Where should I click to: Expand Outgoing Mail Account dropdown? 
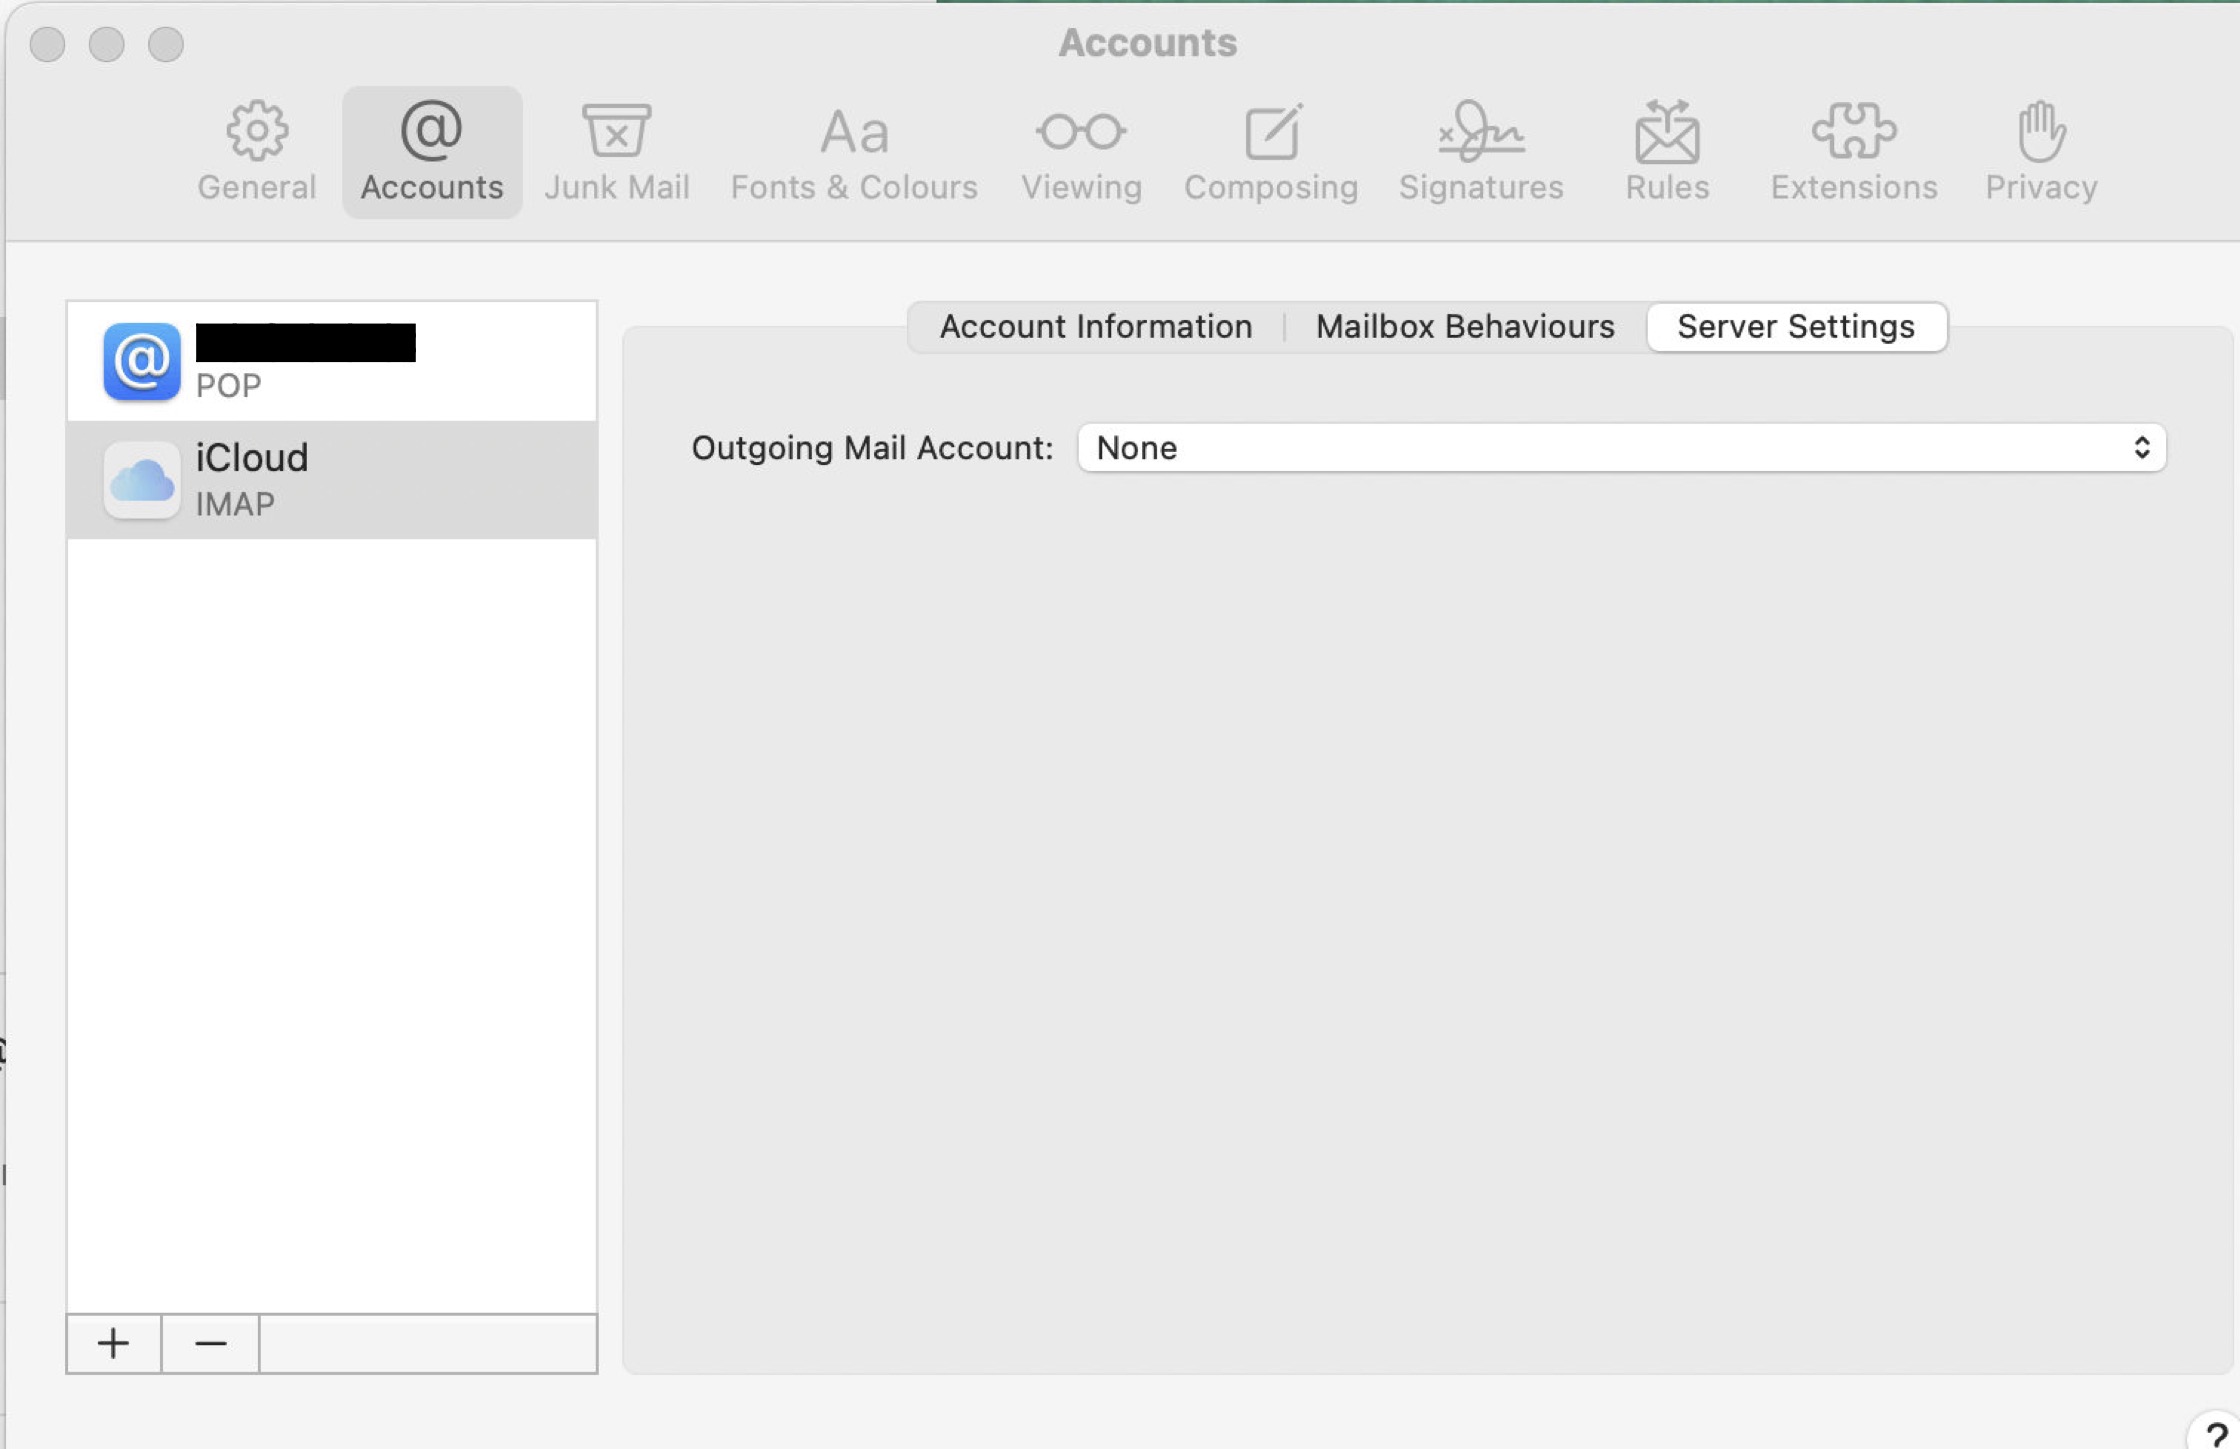pyautogui.click(x=1620, y=448)
